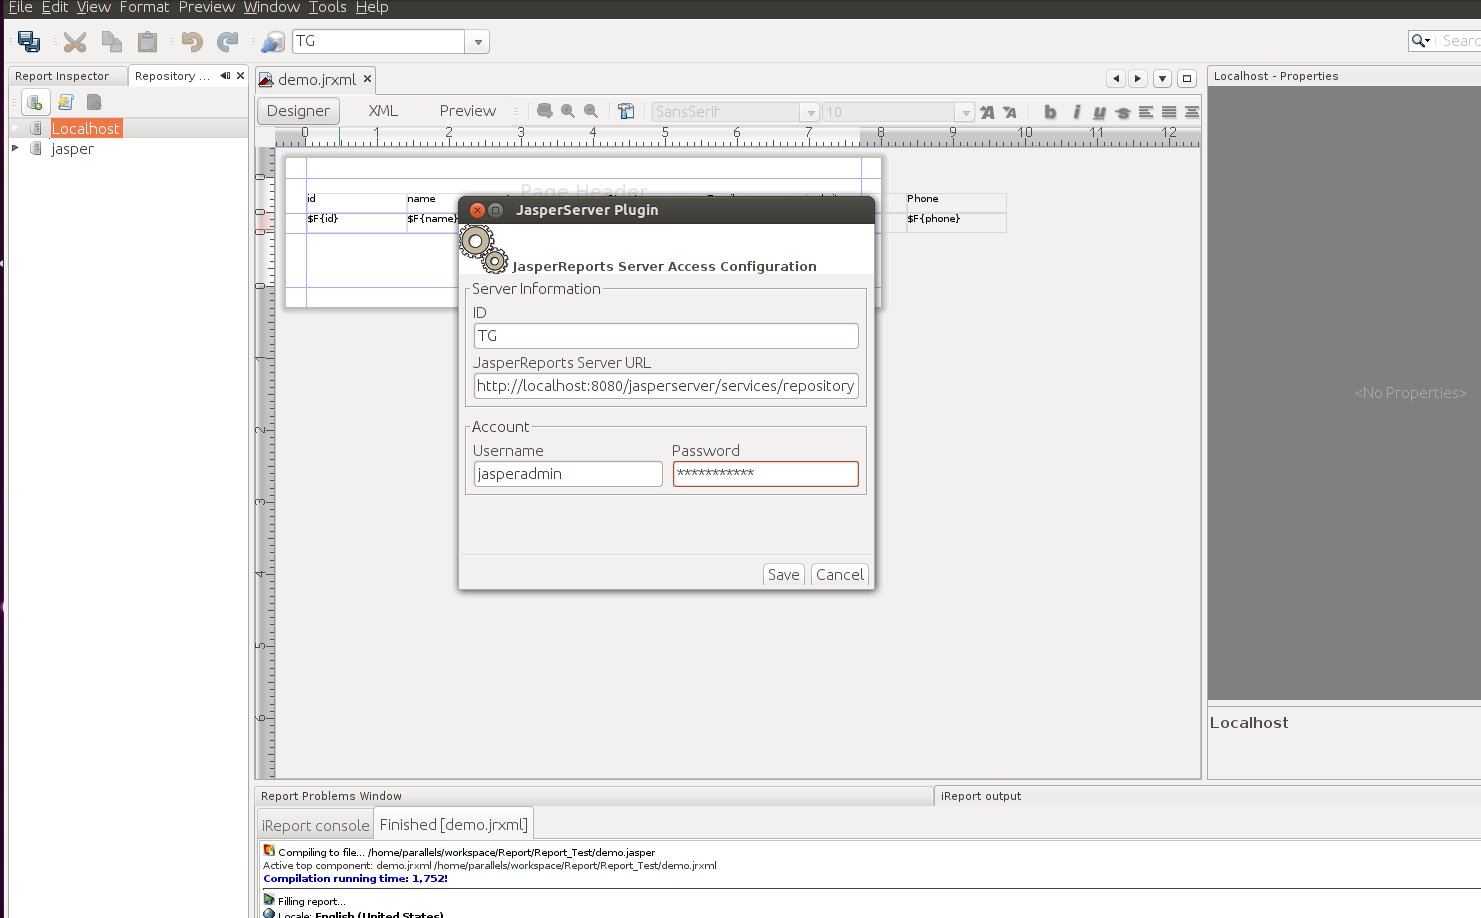Select the jasper server node
The image size is (1481, 918).
72,148
